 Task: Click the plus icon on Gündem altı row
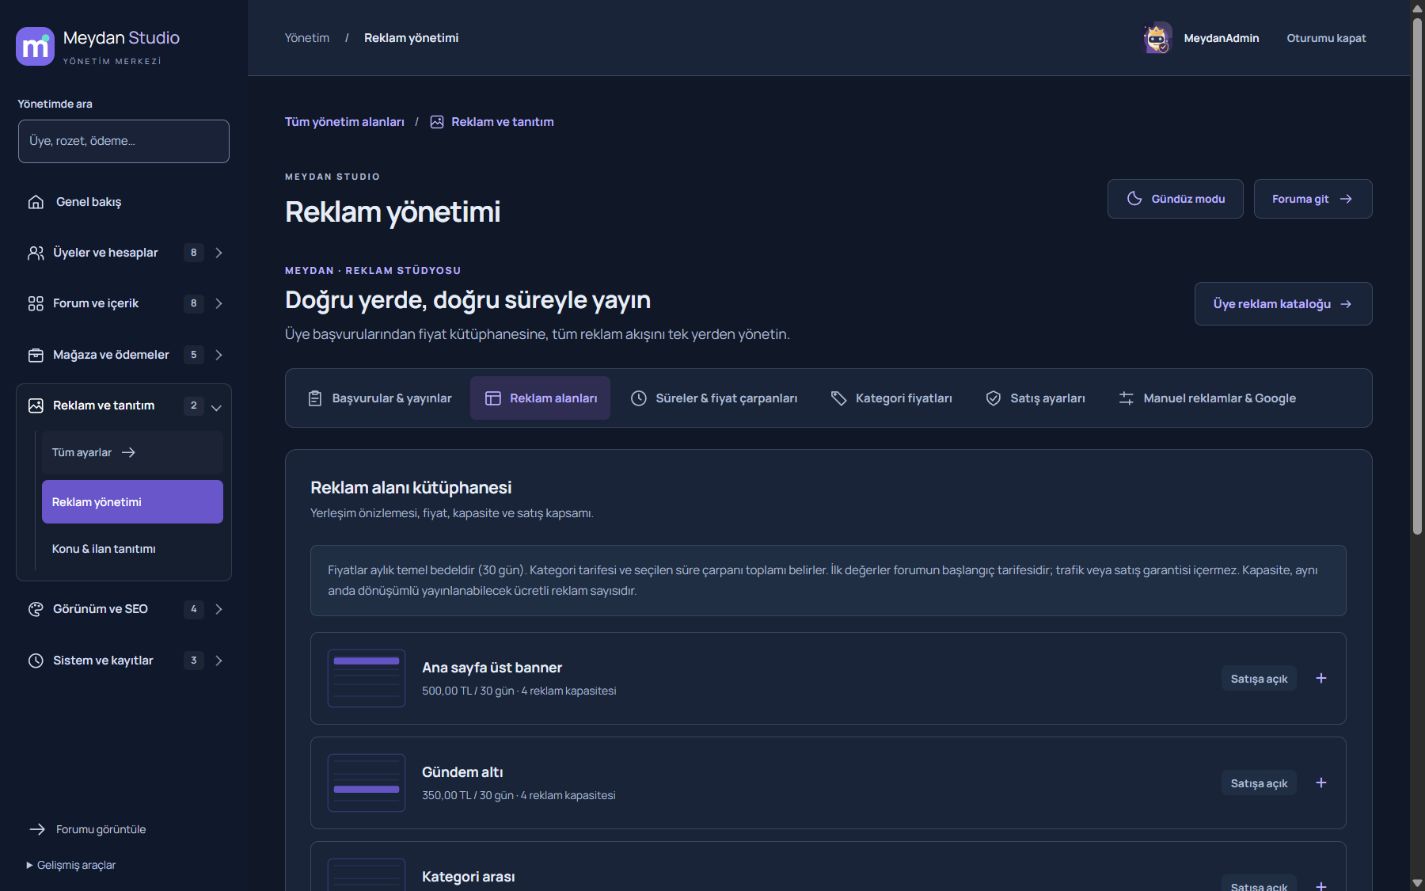point(1321,783)
